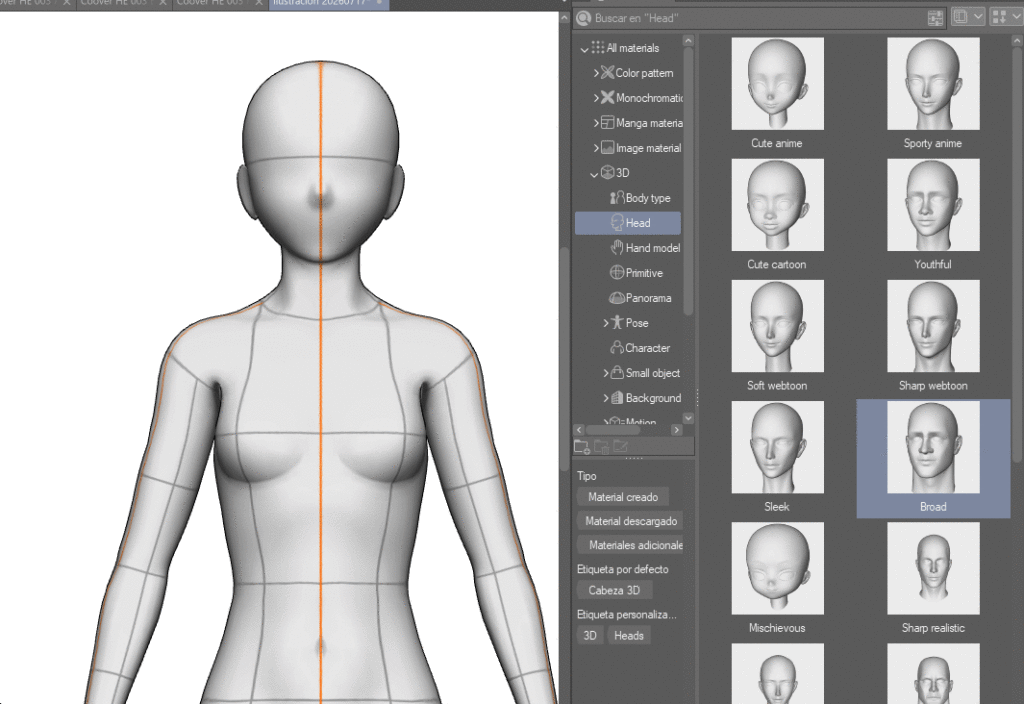This screenshot has width=1024, height=704.
Task: Create a new material folder
Action: [581, 447]
